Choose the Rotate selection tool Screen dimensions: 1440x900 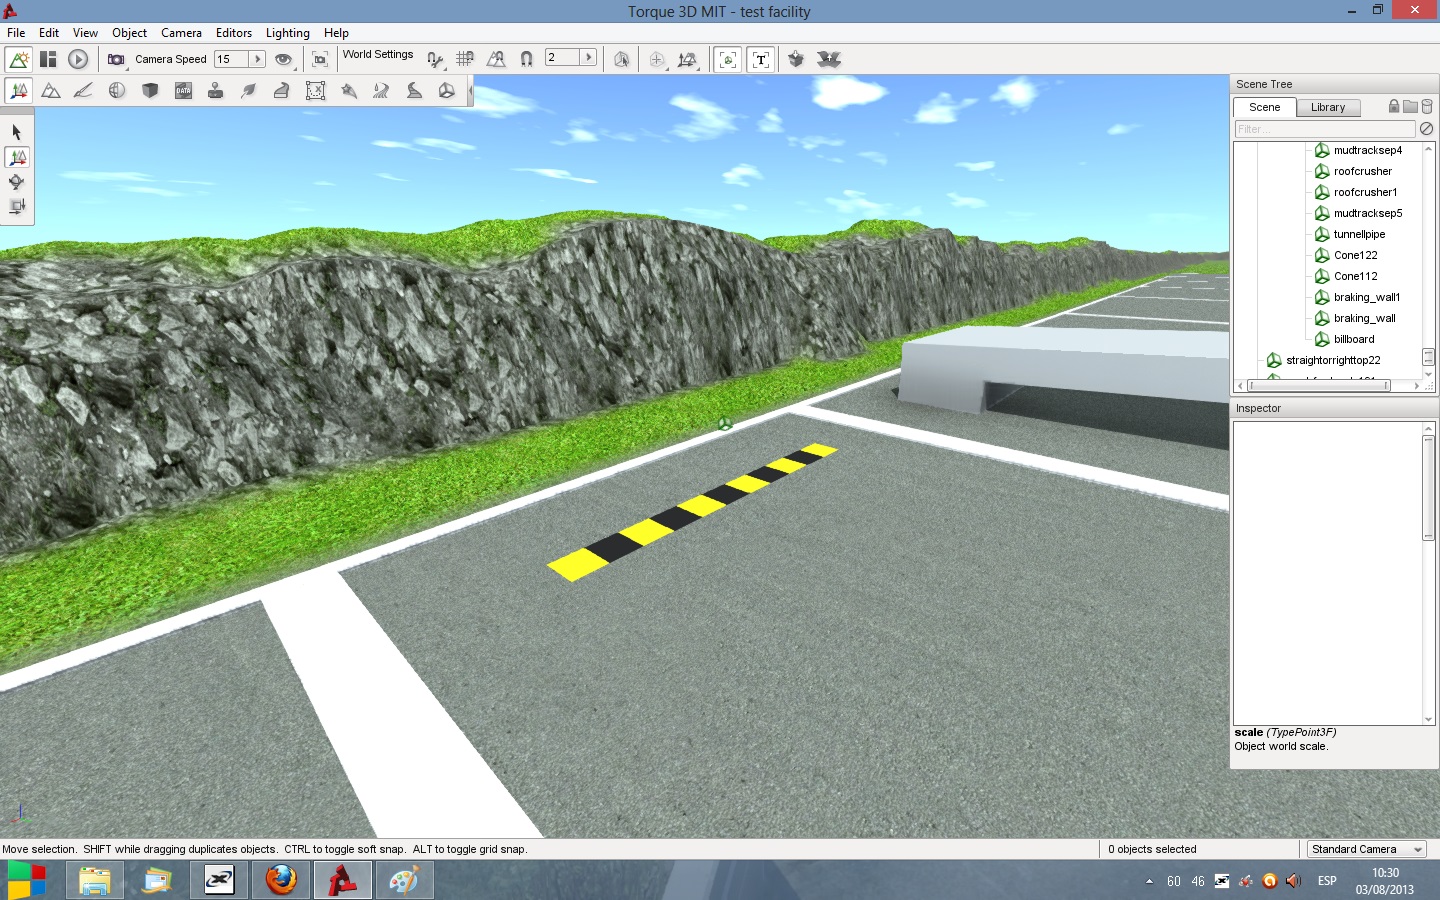coord(17,182)
